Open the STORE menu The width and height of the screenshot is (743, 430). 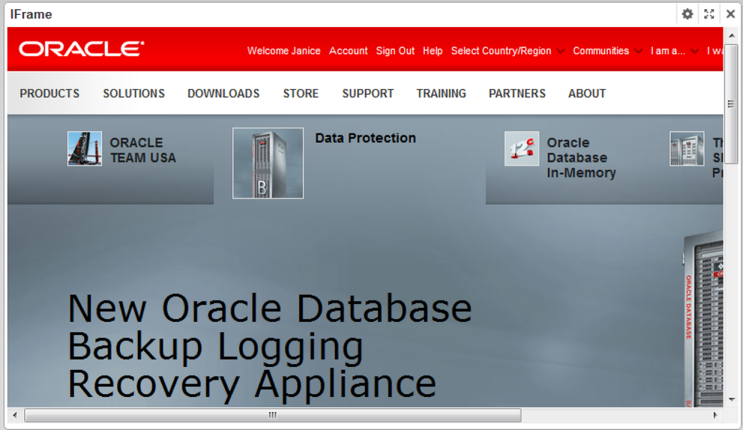tap(300, 93)
